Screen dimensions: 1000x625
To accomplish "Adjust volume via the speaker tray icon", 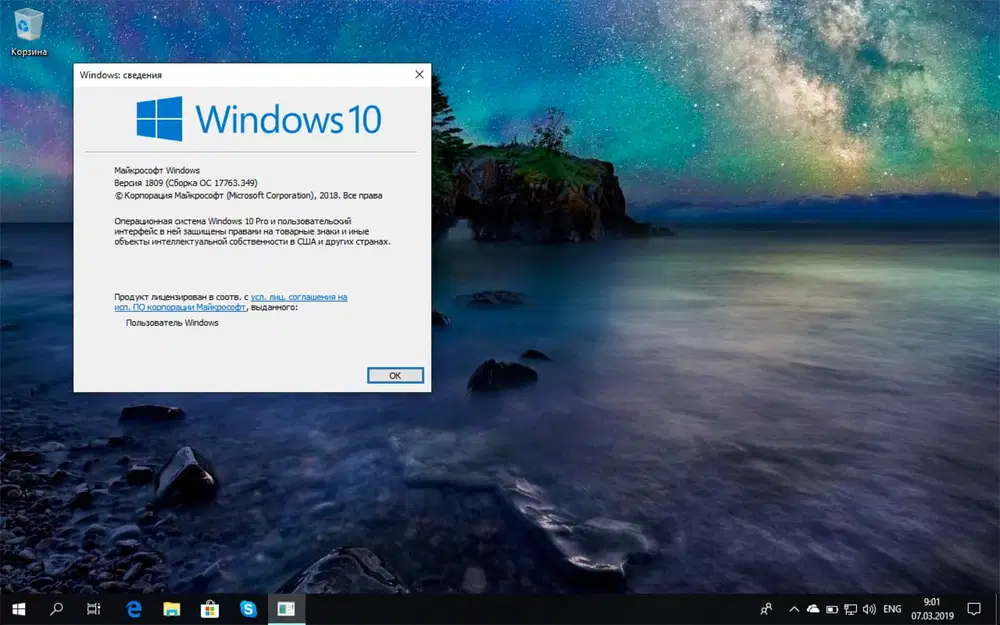I will pyautogui.click(x=866, y=610).
